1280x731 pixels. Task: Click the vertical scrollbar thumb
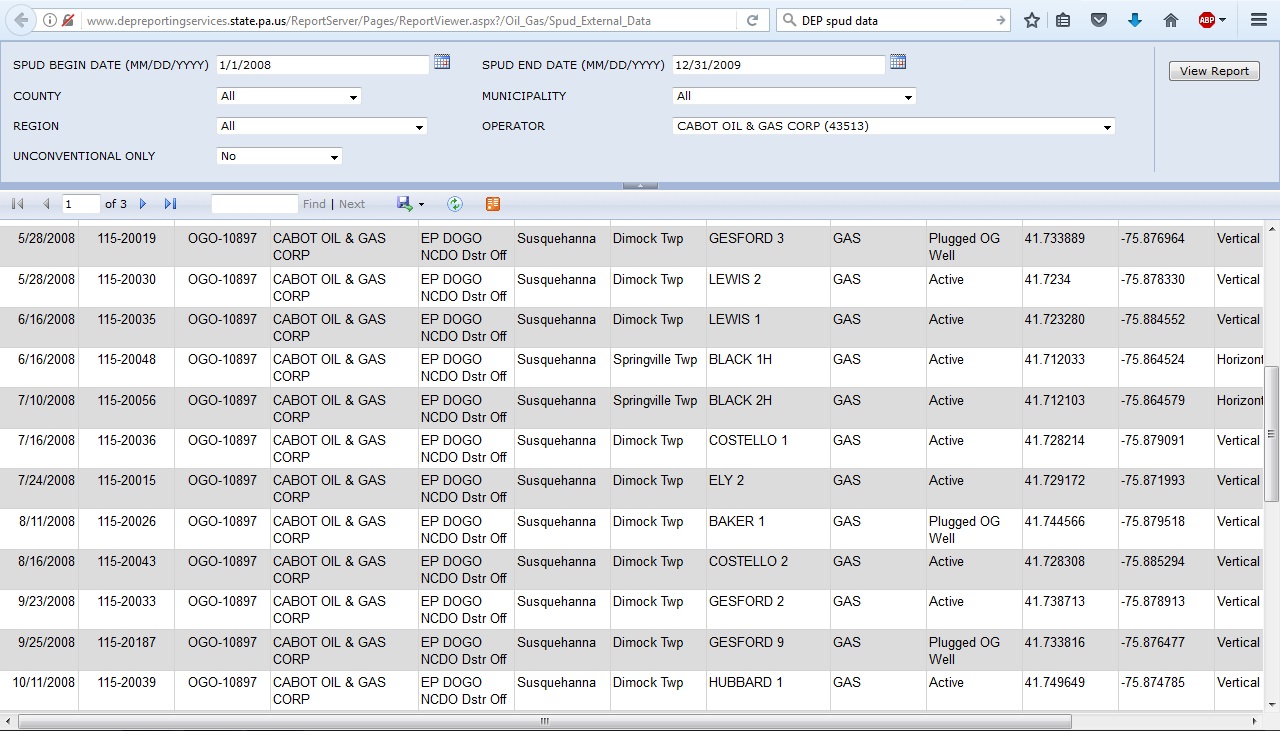1272,434
